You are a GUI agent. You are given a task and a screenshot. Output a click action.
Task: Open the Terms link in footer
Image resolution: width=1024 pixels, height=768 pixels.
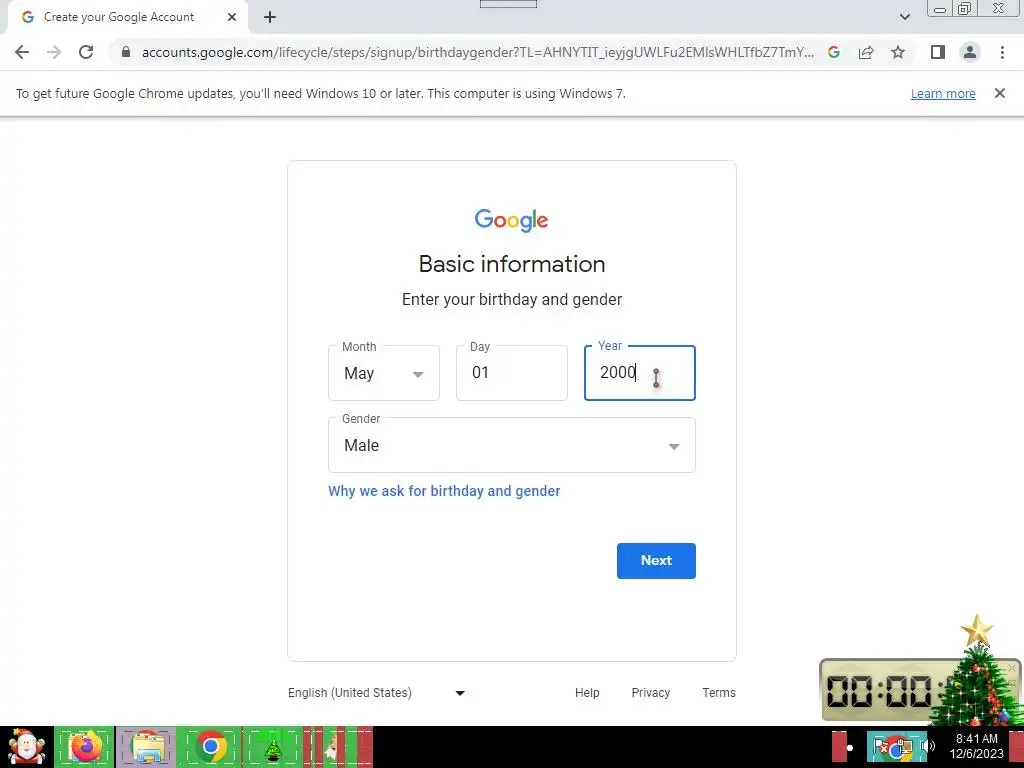(718, 693)
